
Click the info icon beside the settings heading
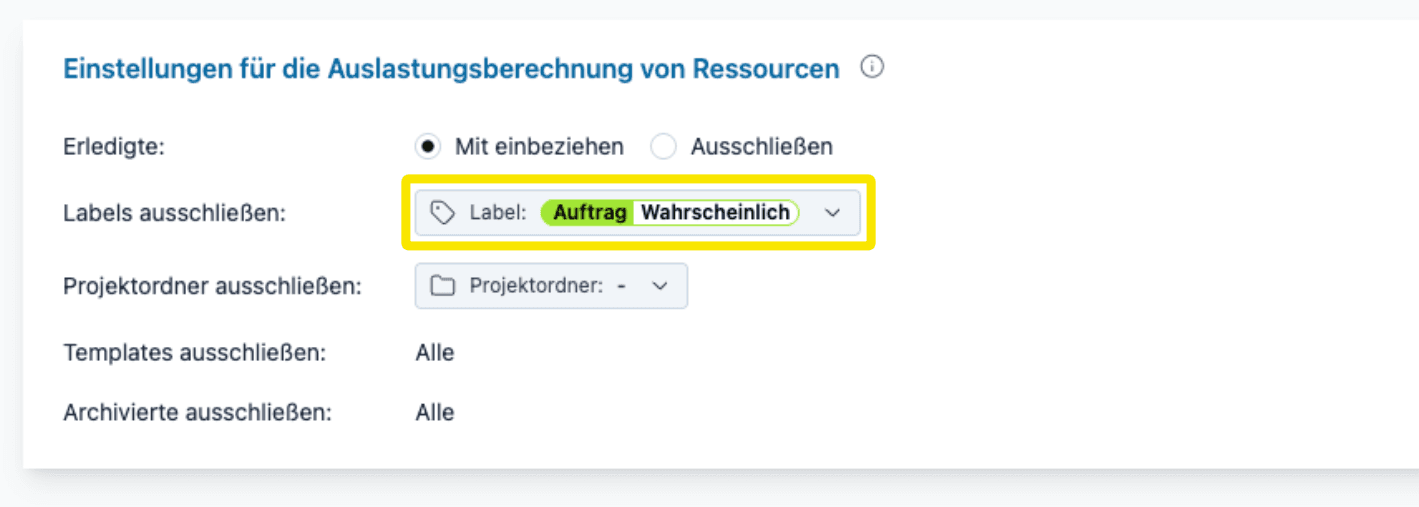click(x=872, y=68)
